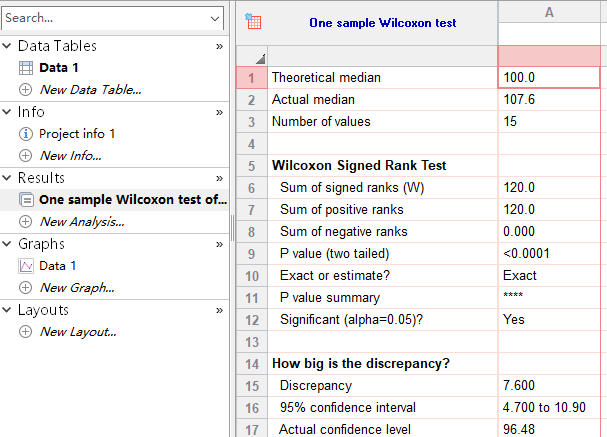Click the plus icon beside New Analysis
The width and height of the screenshot is (607, 437).
(x=26, y=222)
